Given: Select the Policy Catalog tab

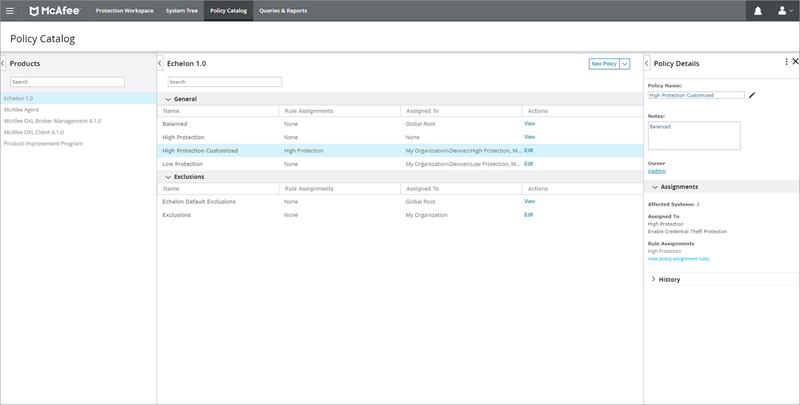Looking at the screenshot, I should pyautogui.click(x=229, y=11).
